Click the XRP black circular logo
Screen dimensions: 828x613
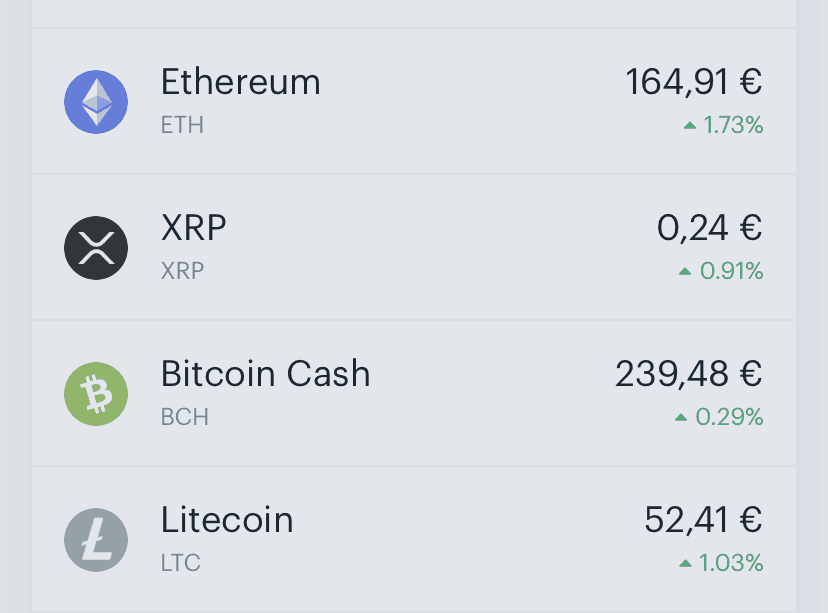[x=96, y=248]
